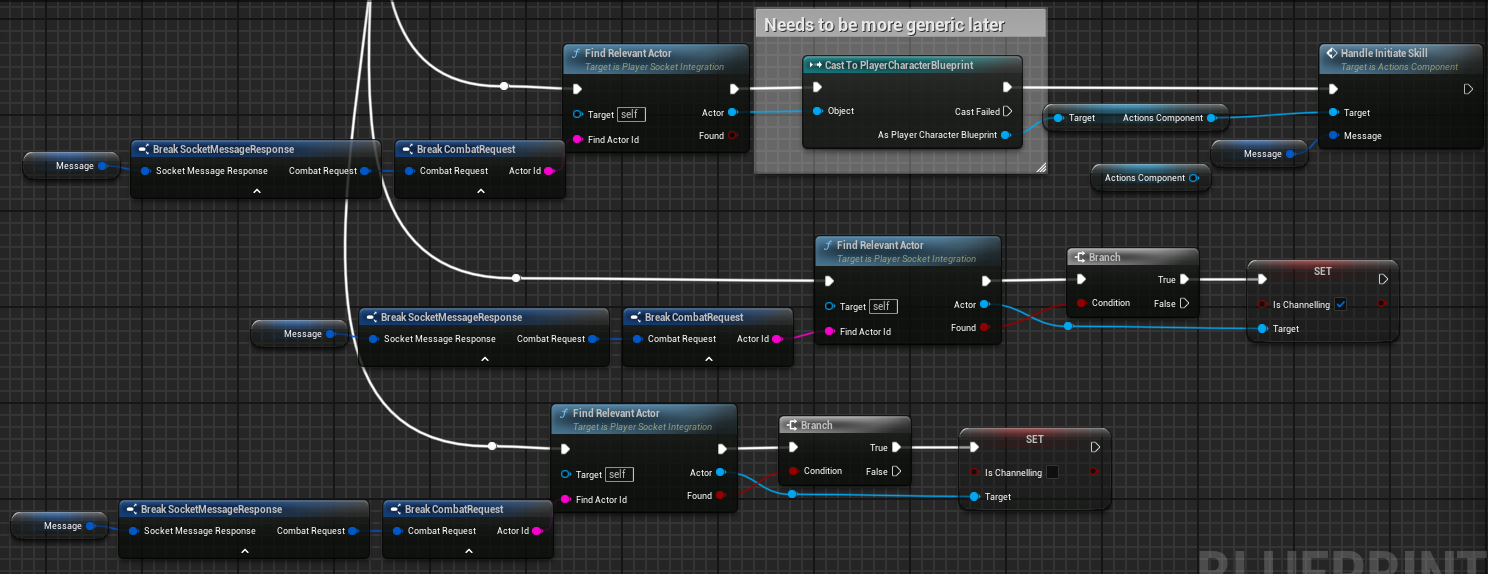This screenshot has width=1488, height=574.
Task: Click the function icon of Find Relevant Actor feeding Cast
Action: pos(575,53)
